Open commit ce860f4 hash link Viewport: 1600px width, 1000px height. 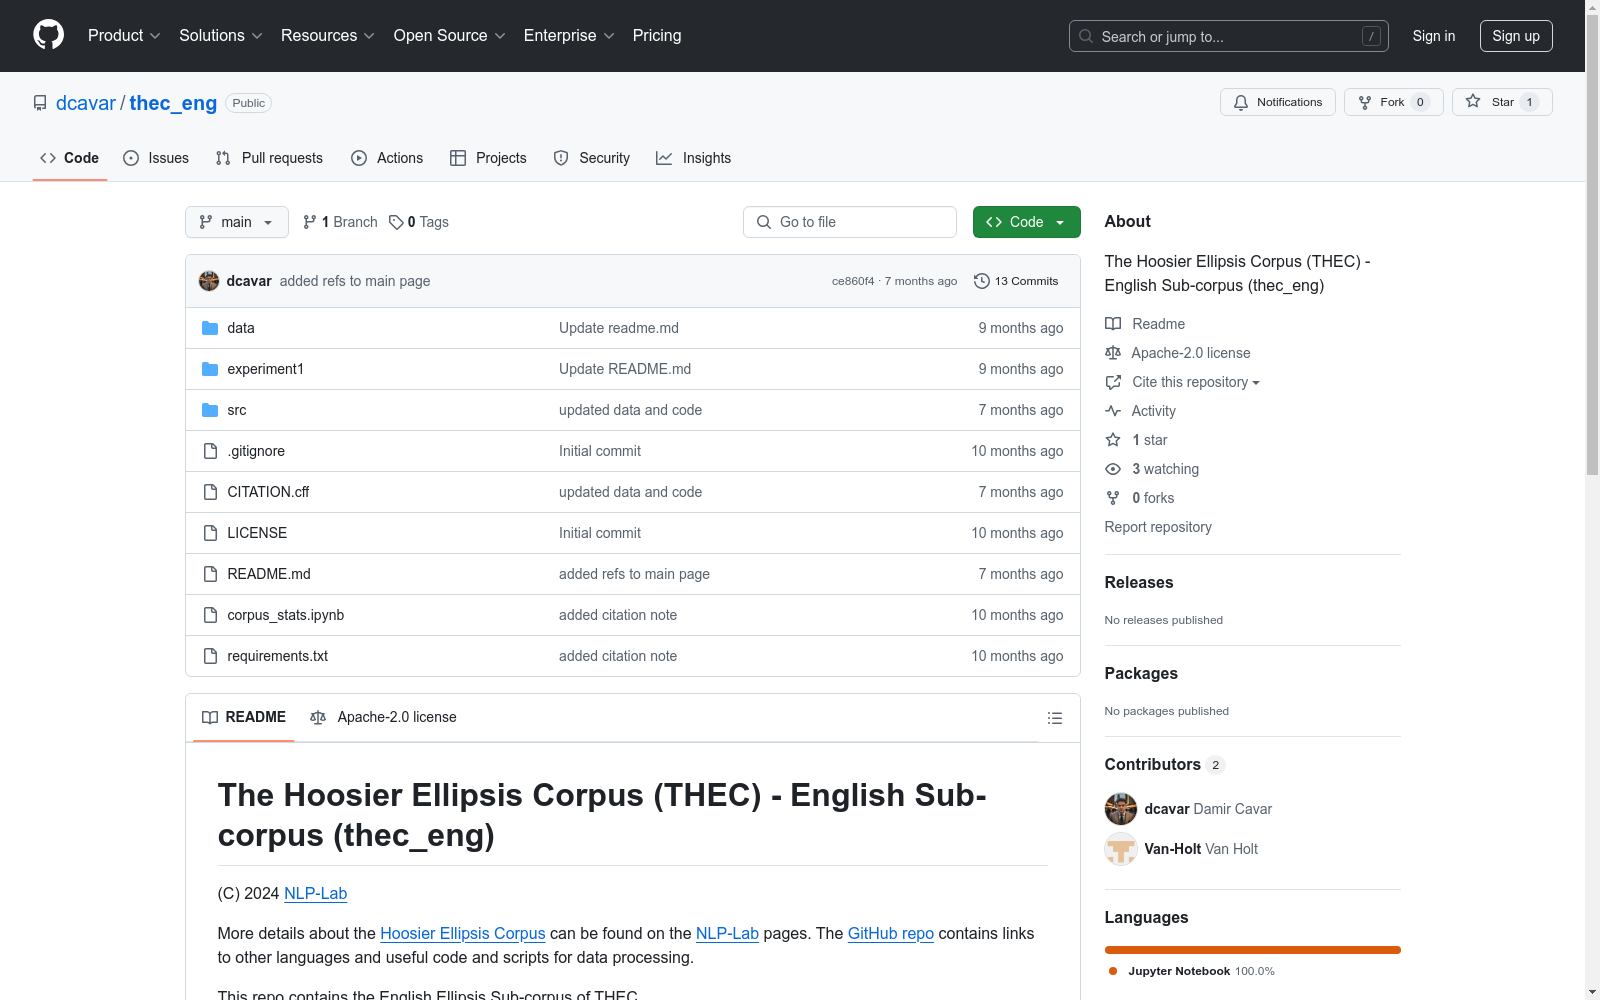[x=853, y=281]
